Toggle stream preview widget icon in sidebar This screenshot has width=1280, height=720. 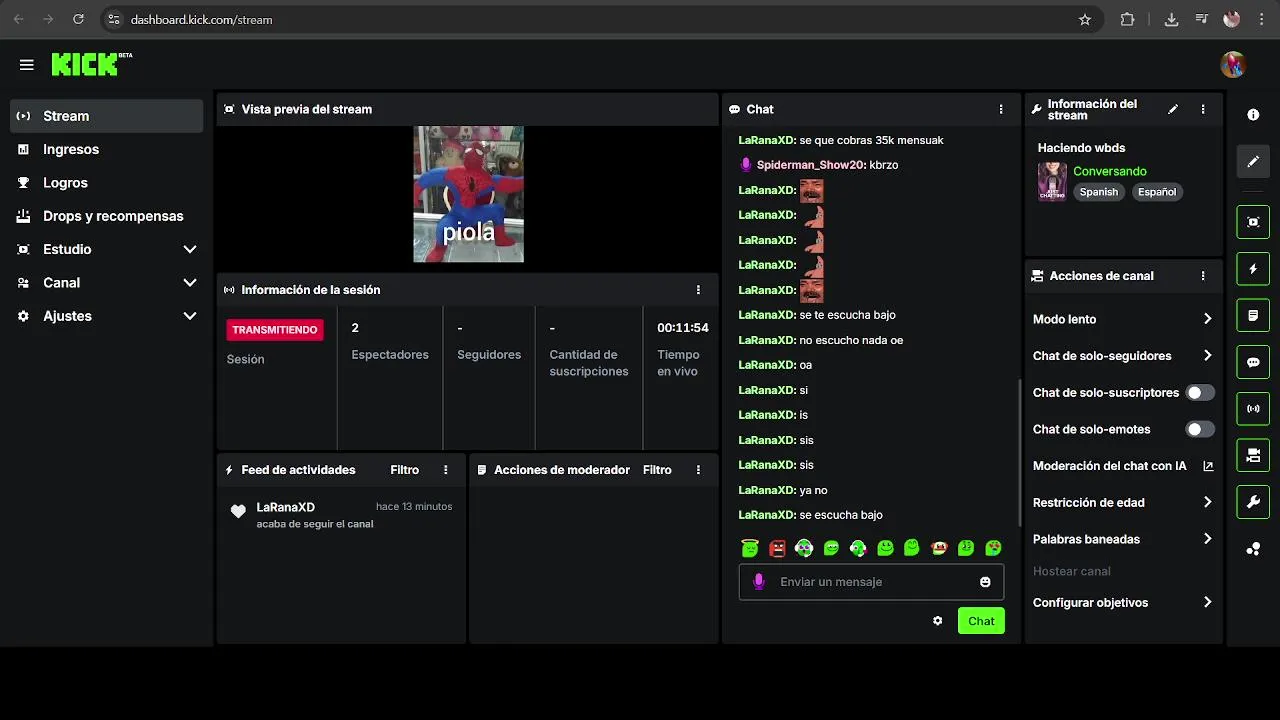1253,222
